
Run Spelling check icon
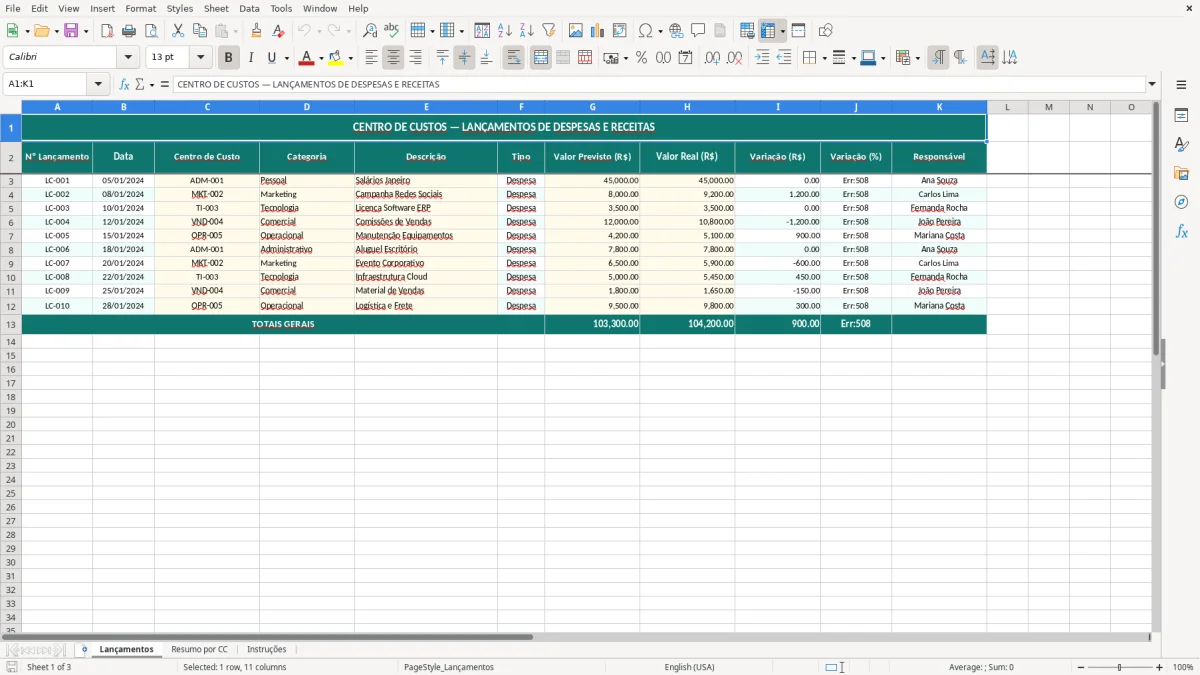point(391,31)
